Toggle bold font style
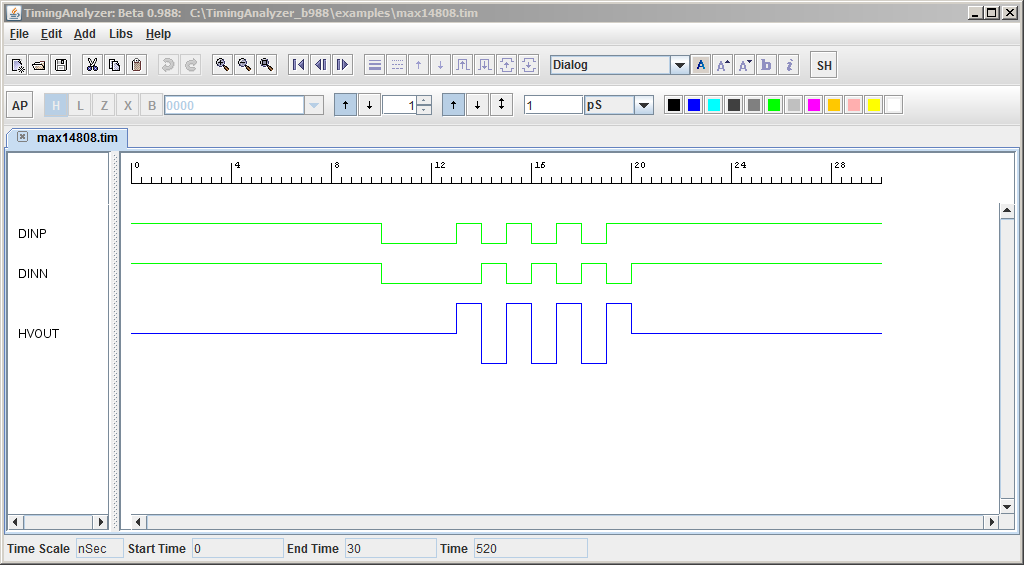 click(x=767, y=65)
